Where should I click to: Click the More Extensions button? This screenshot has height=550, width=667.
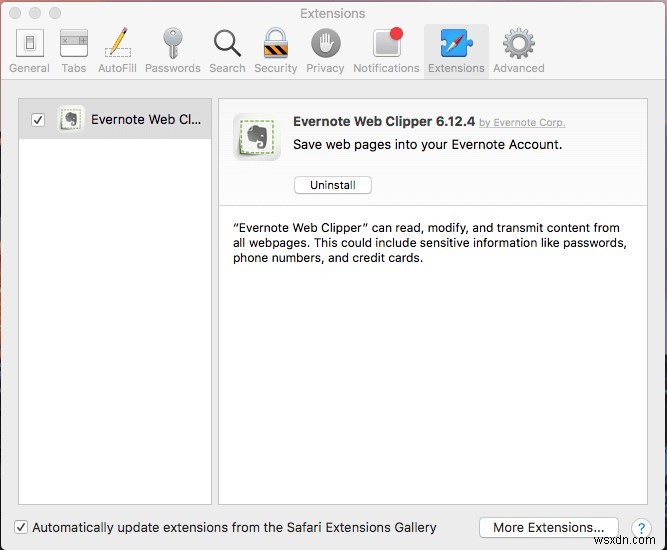(548, 527)
